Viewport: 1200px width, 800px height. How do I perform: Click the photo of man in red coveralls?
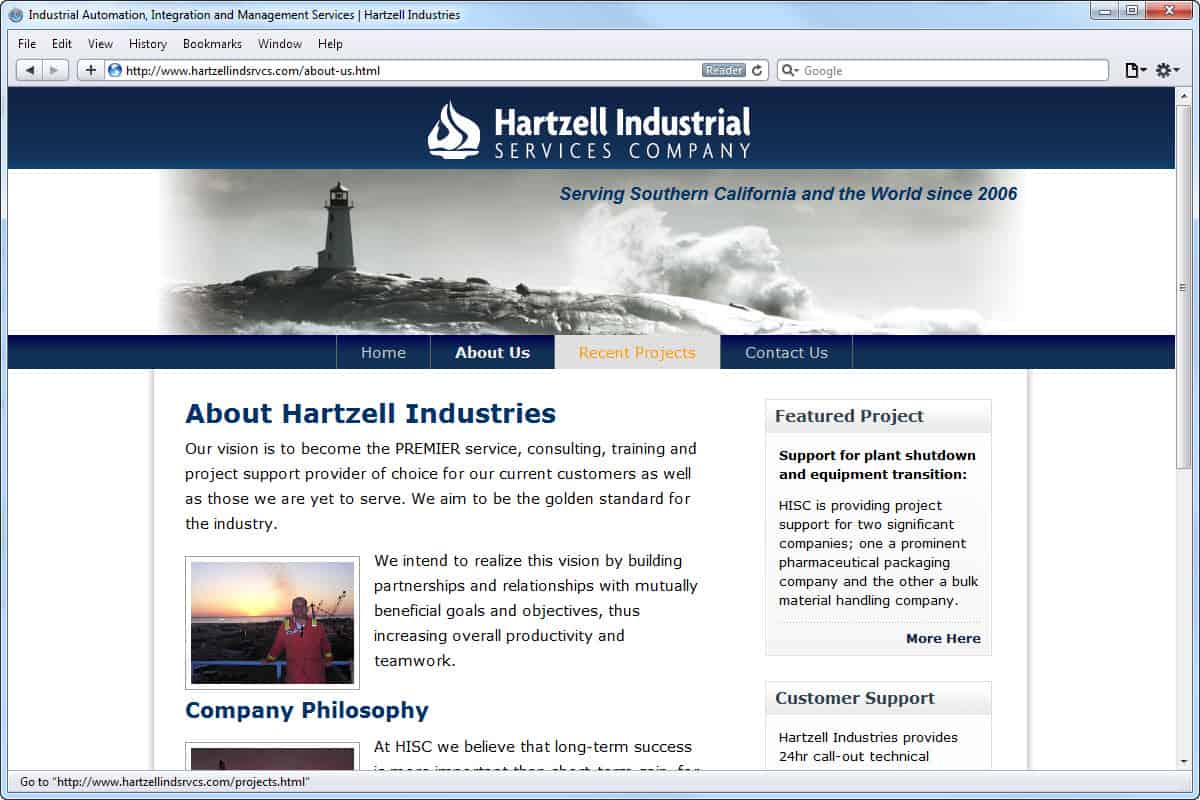tap(272, 623)
